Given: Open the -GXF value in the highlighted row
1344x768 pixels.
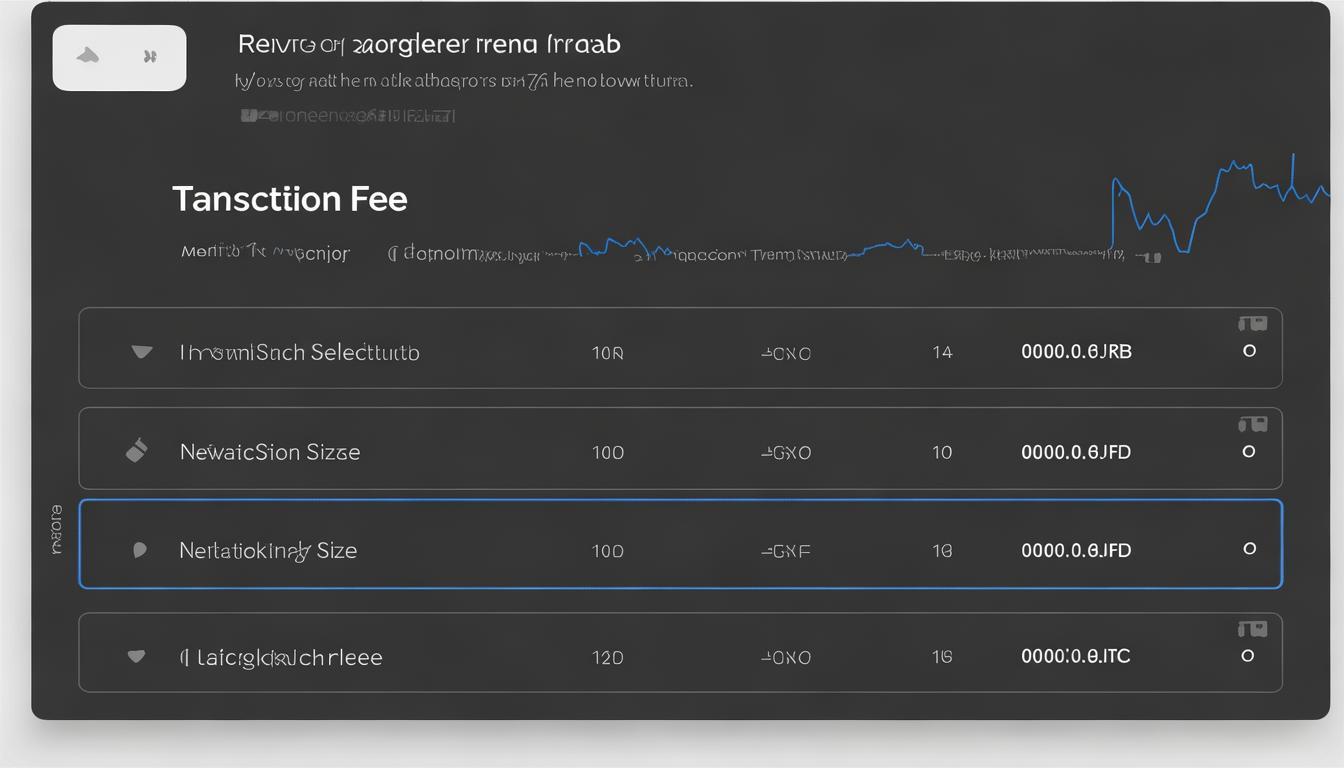Looking at the screenshot, I should (785, 551).
